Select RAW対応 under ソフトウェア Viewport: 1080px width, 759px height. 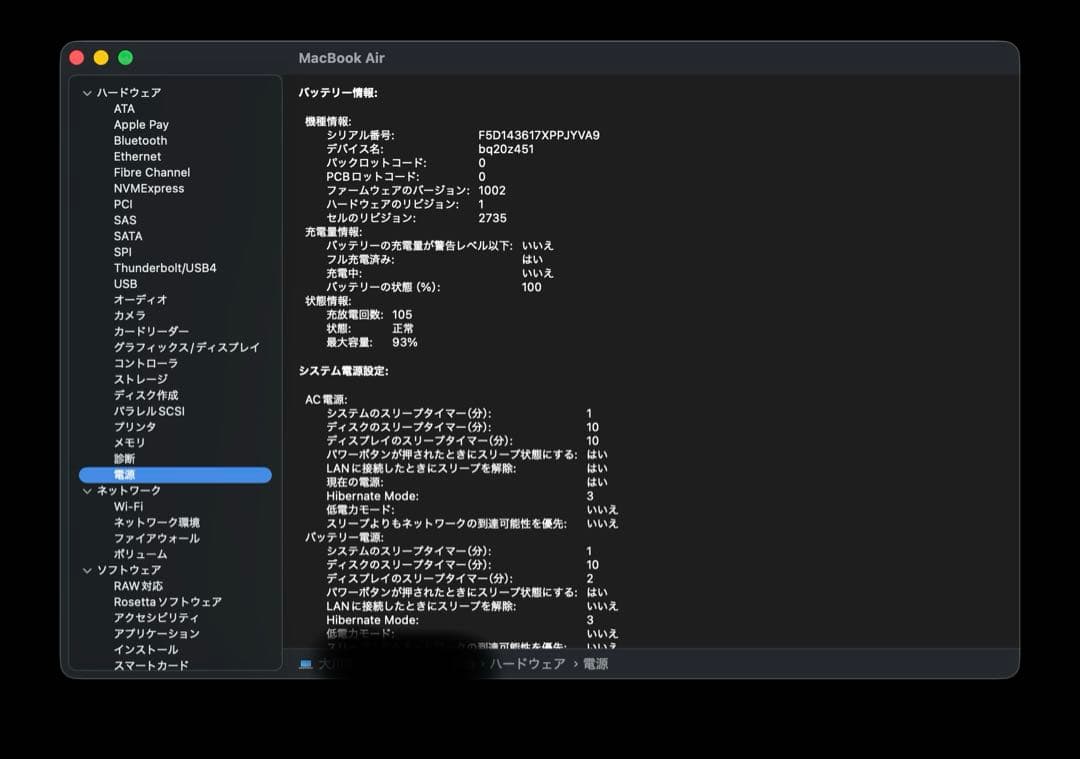coord(138,585)
